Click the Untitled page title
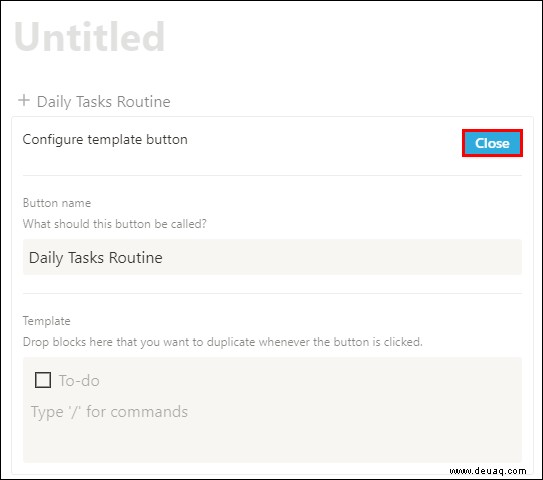 89,37
